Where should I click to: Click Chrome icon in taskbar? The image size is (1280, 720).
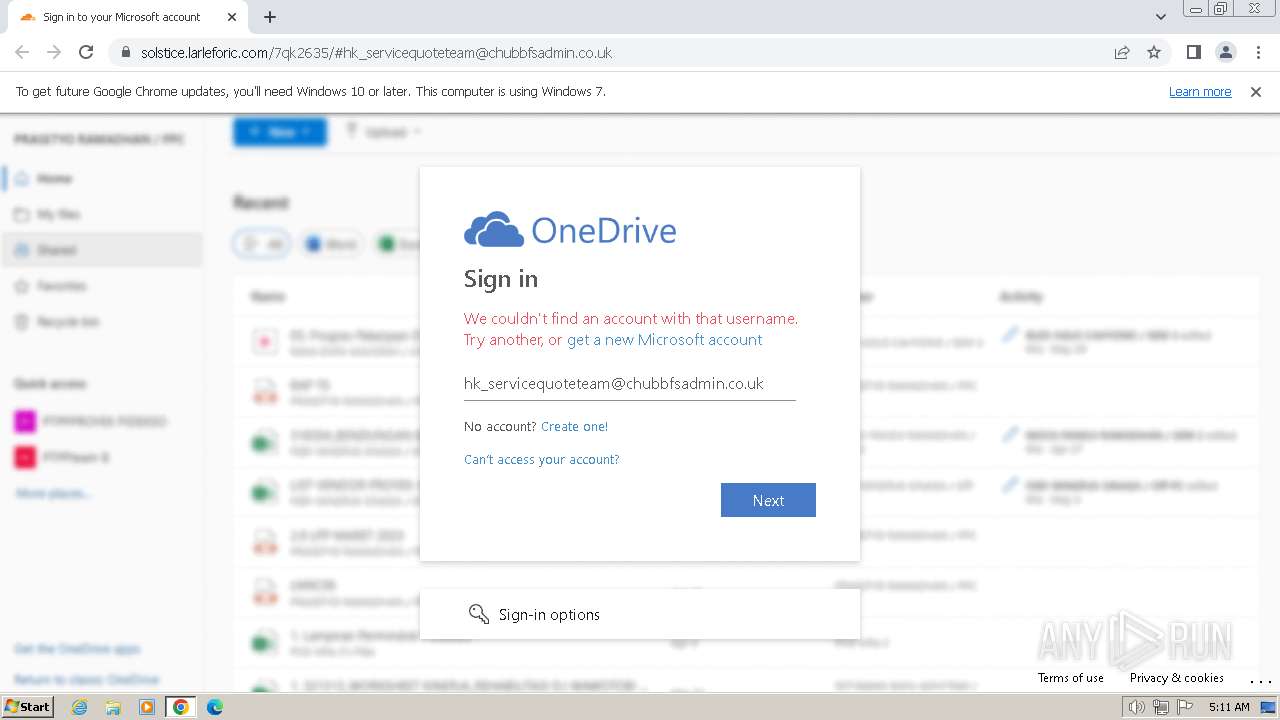tap(181, 707)
